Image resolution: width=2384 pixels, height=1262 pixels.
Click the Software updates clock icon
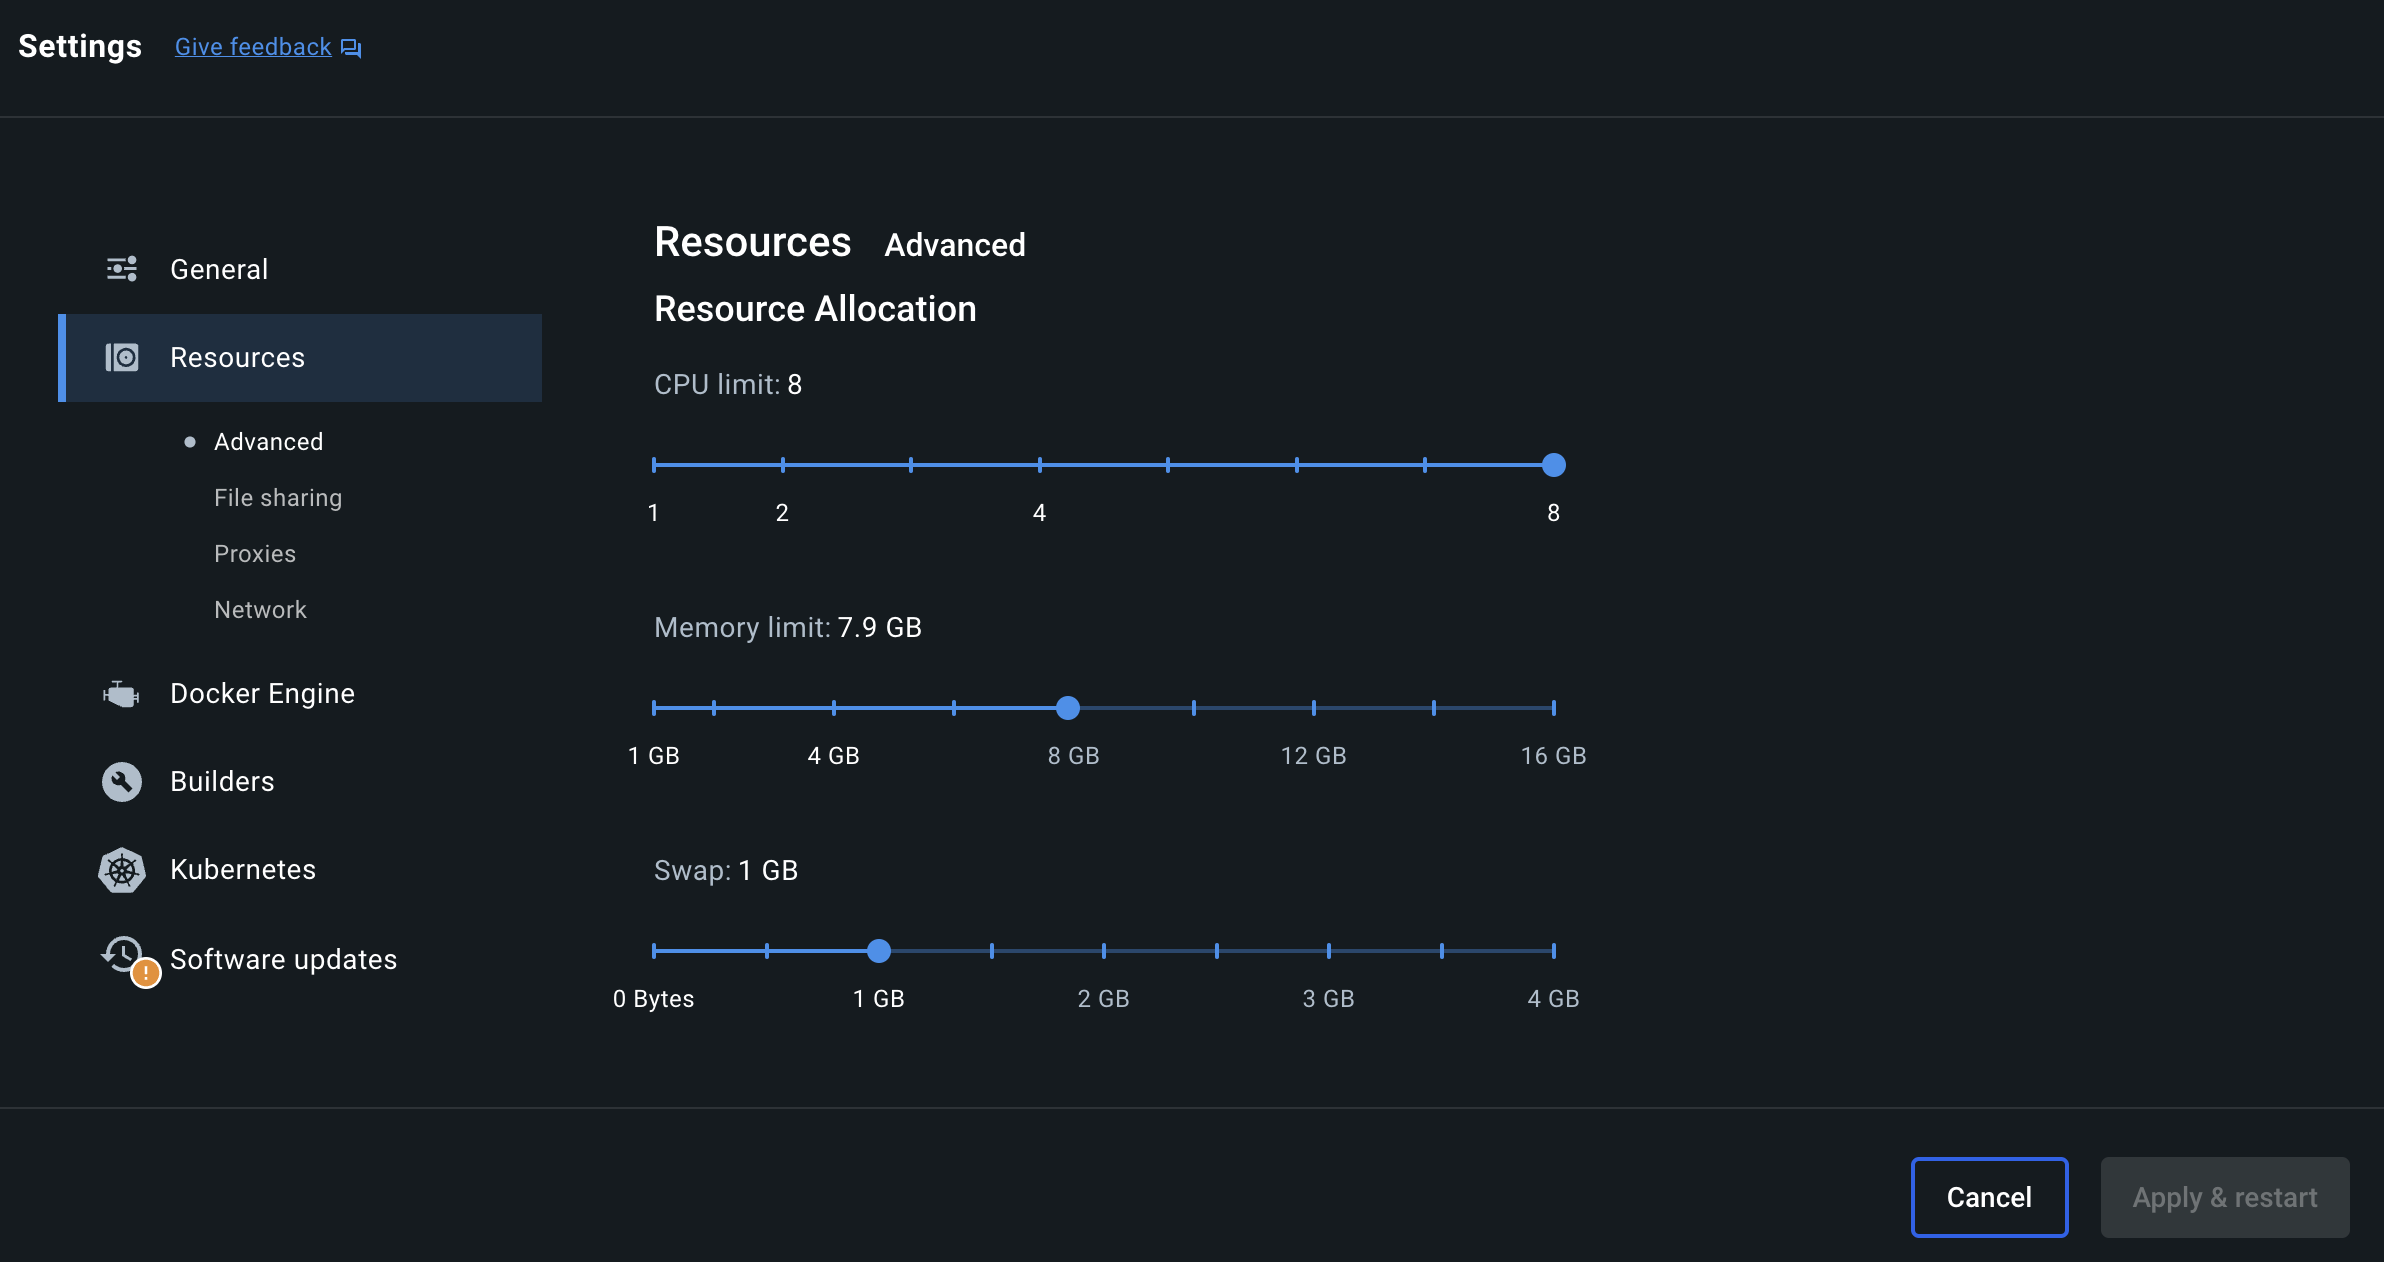click(123, 954)
